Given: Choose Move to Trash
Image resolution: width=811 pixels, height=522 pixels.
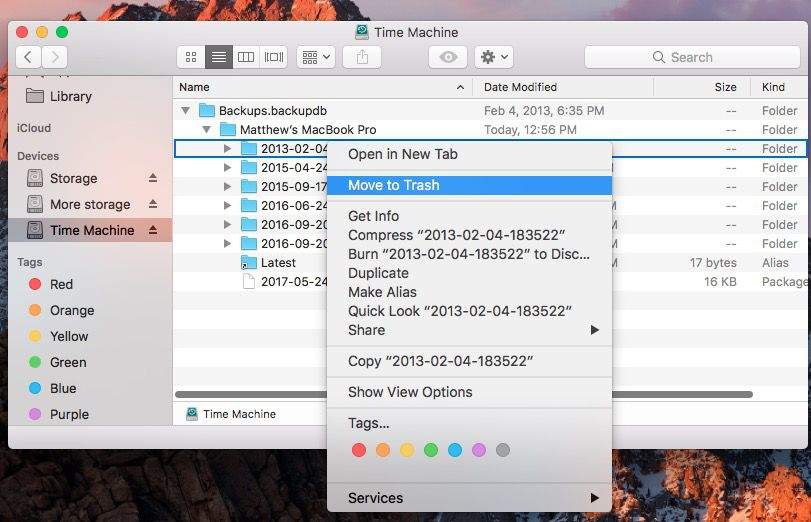Looking at the screenshot, I should [x=470, y=185].
